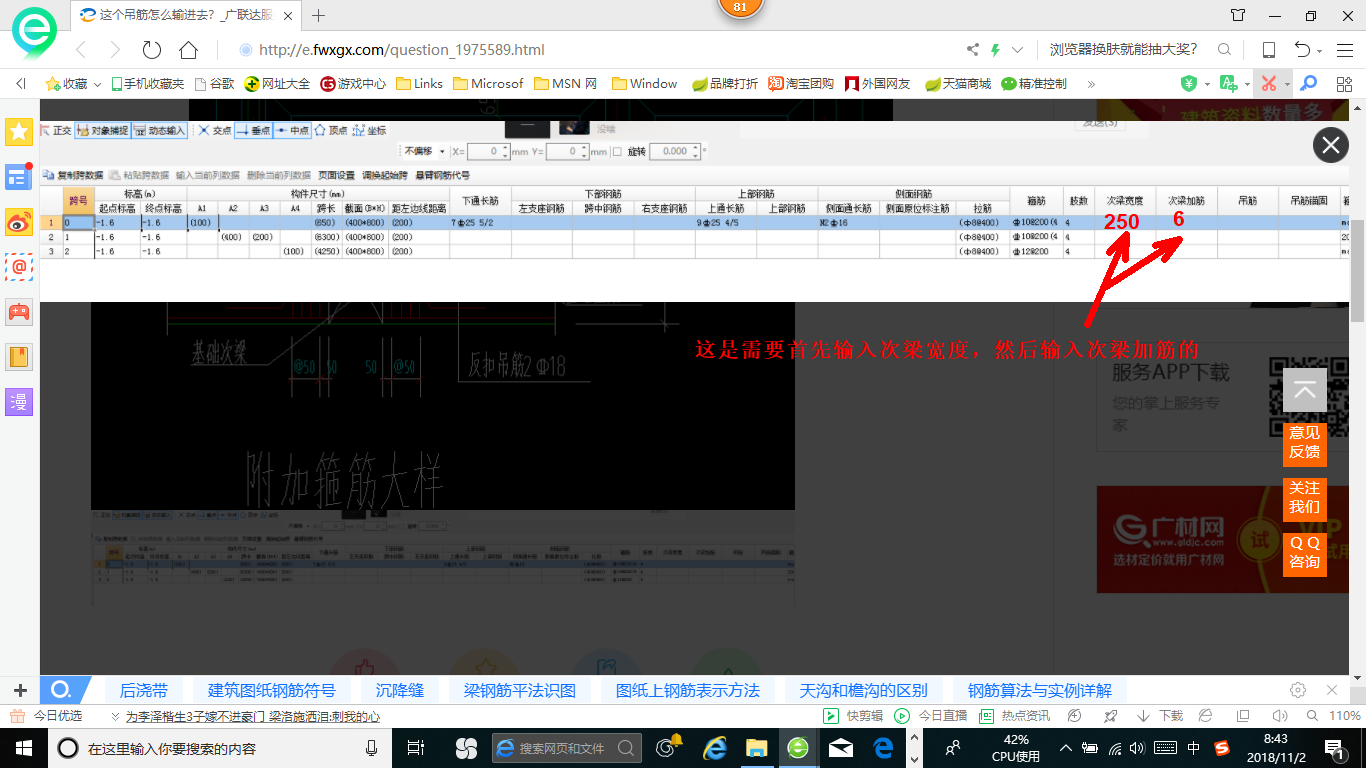Click the taskbar search box

[220, 748]
